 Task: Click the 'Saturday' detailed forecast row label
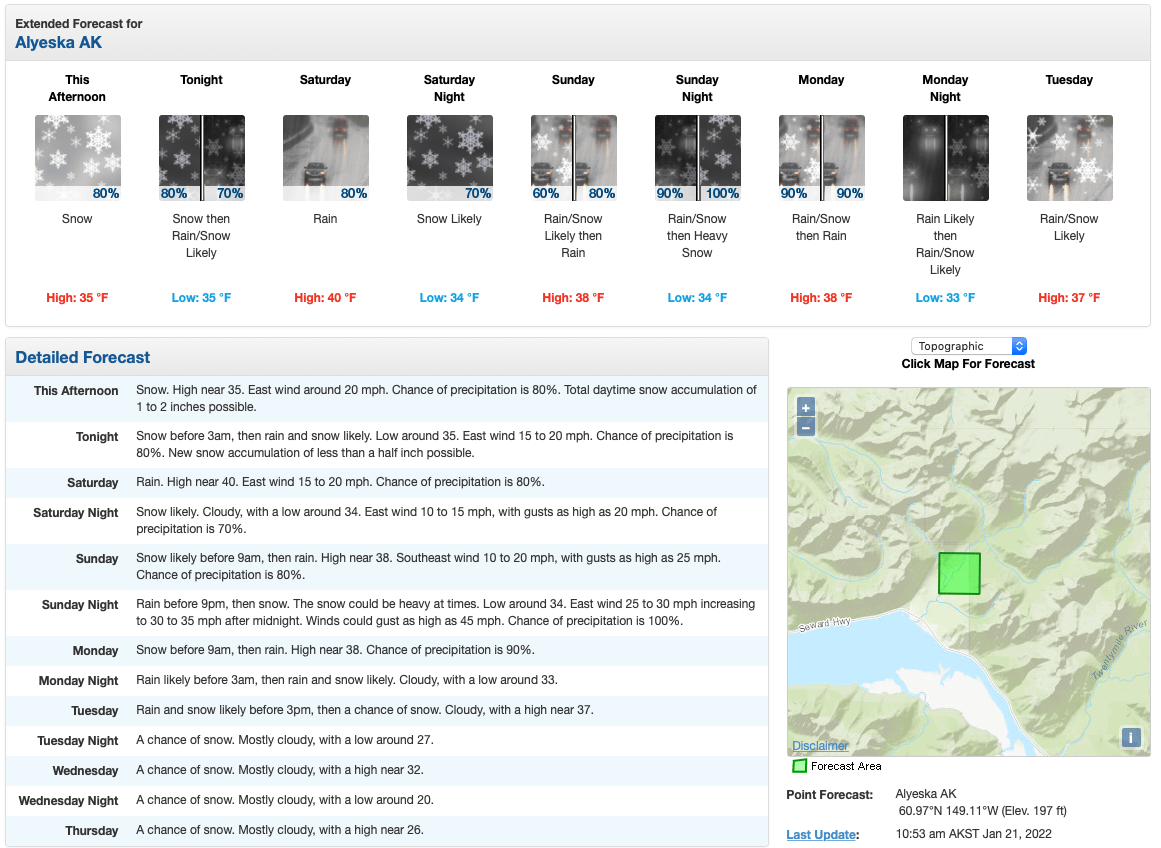coord(93,482)
